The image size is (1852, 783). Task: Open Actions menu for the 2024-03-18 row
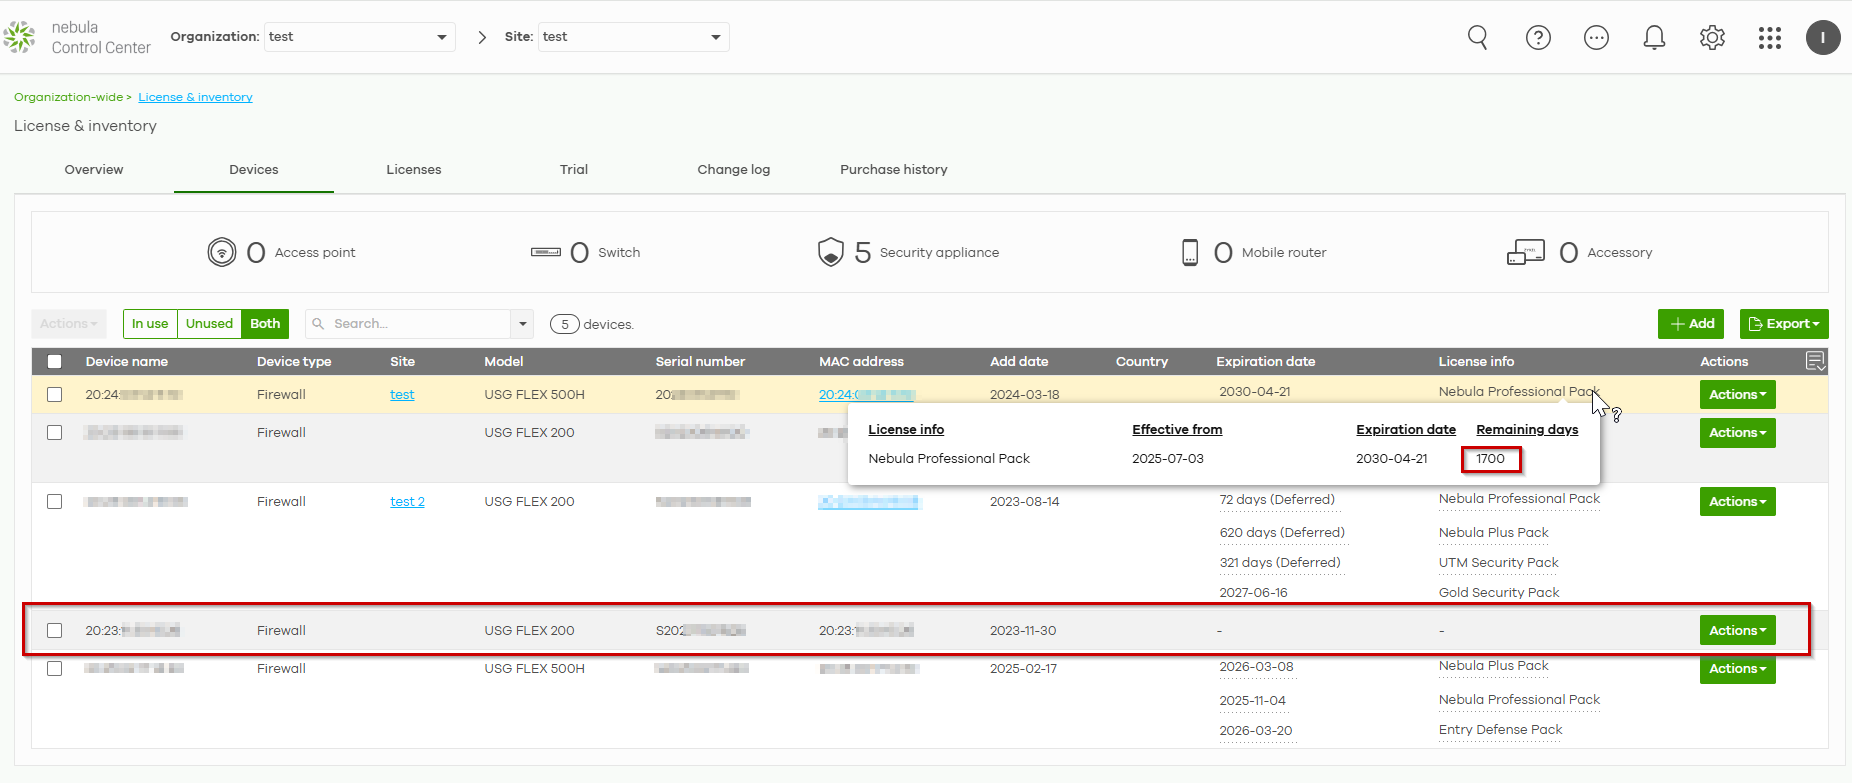coord(1737,395)
